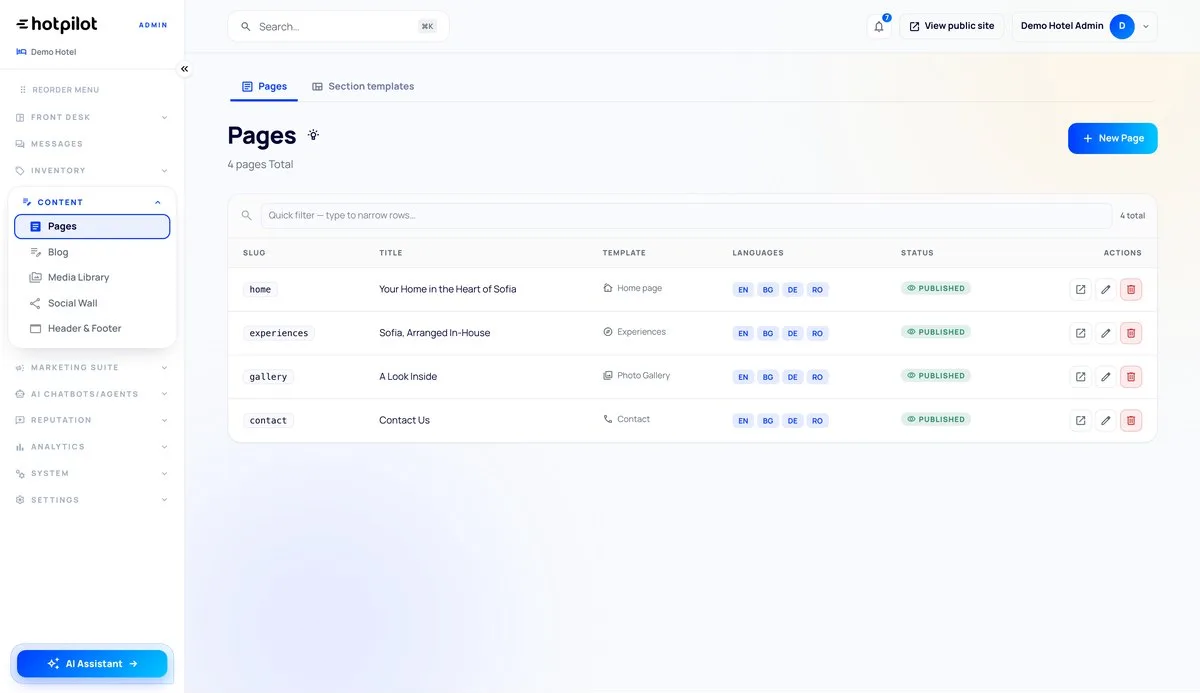Click the 'gallery' slug cell
The image size is (1200, 693).
(x=268, y=377)
